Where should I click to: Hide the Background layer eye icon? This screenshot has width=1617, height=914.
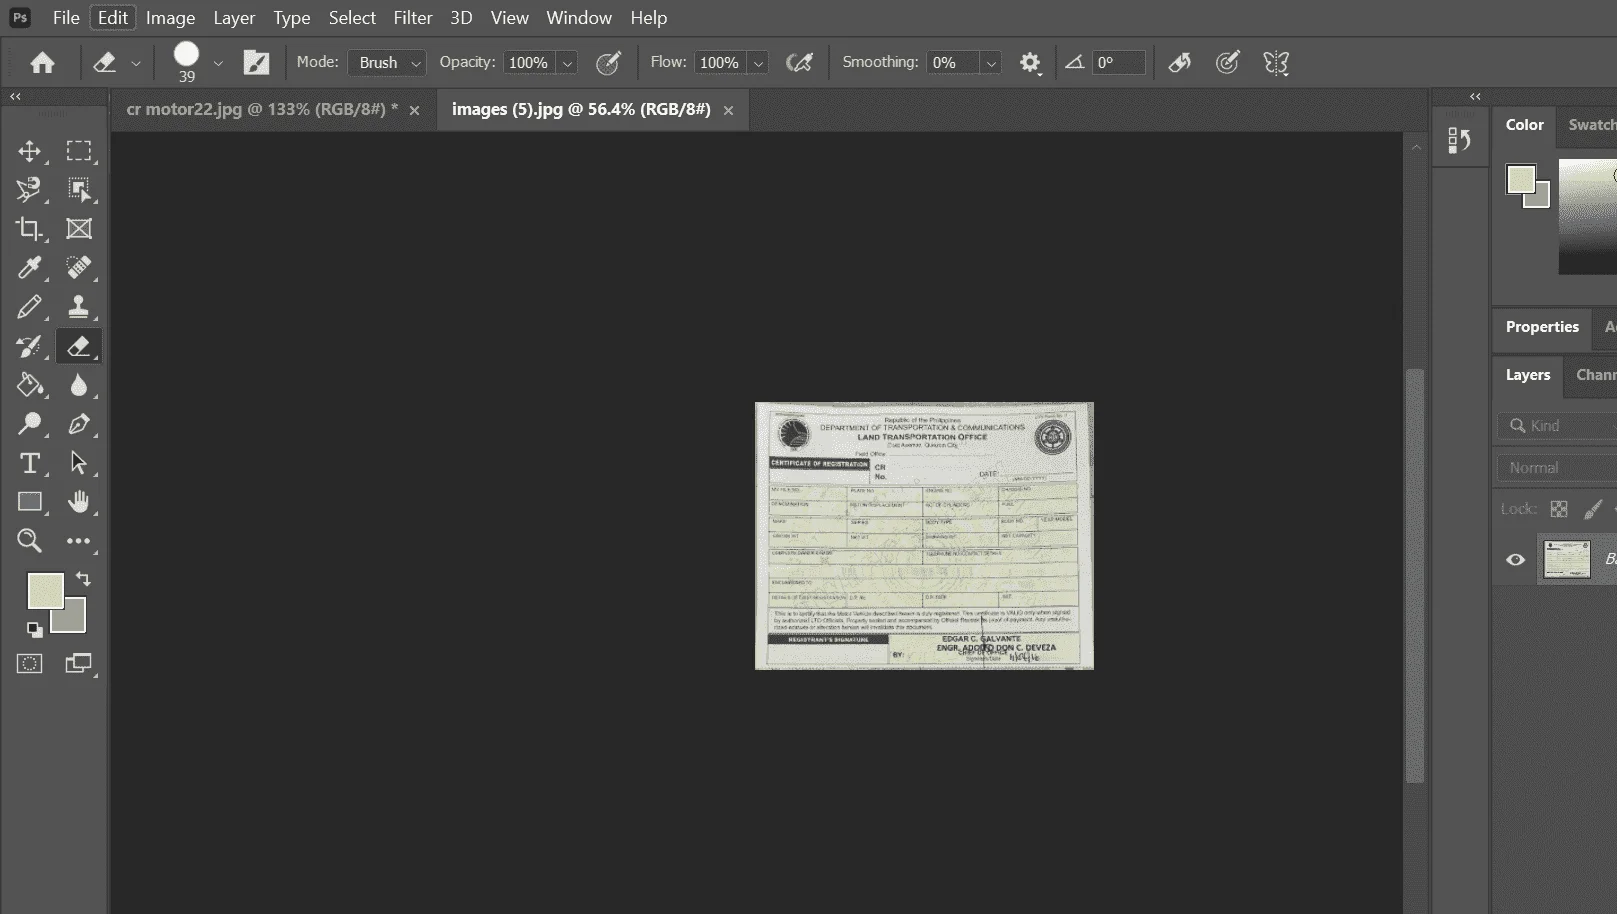(1515, 560)
